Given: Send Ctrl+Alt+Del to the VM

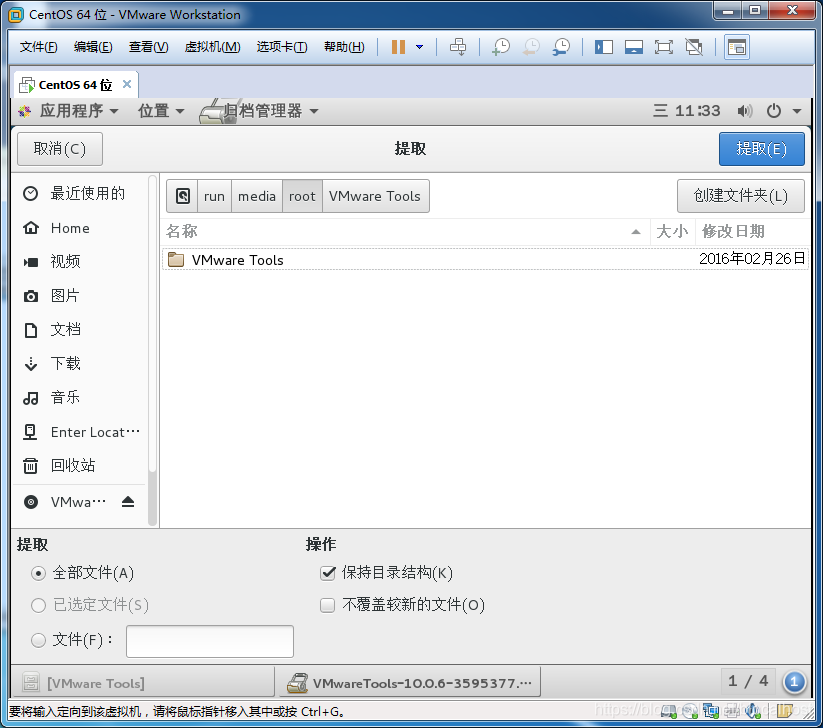Looking at the screenshot, I should pyautogui.click(x=458, y=47).
